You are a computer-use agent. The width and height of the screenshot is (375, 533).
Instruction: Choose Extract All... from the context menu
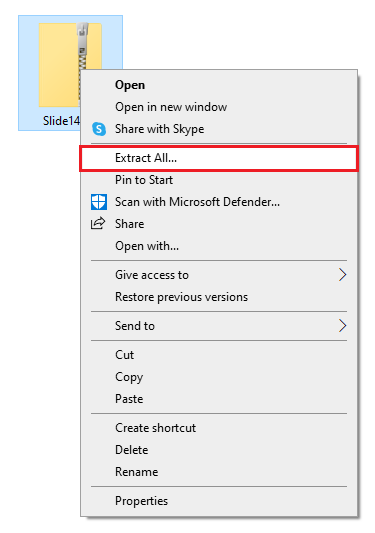[x=219, y=158]
